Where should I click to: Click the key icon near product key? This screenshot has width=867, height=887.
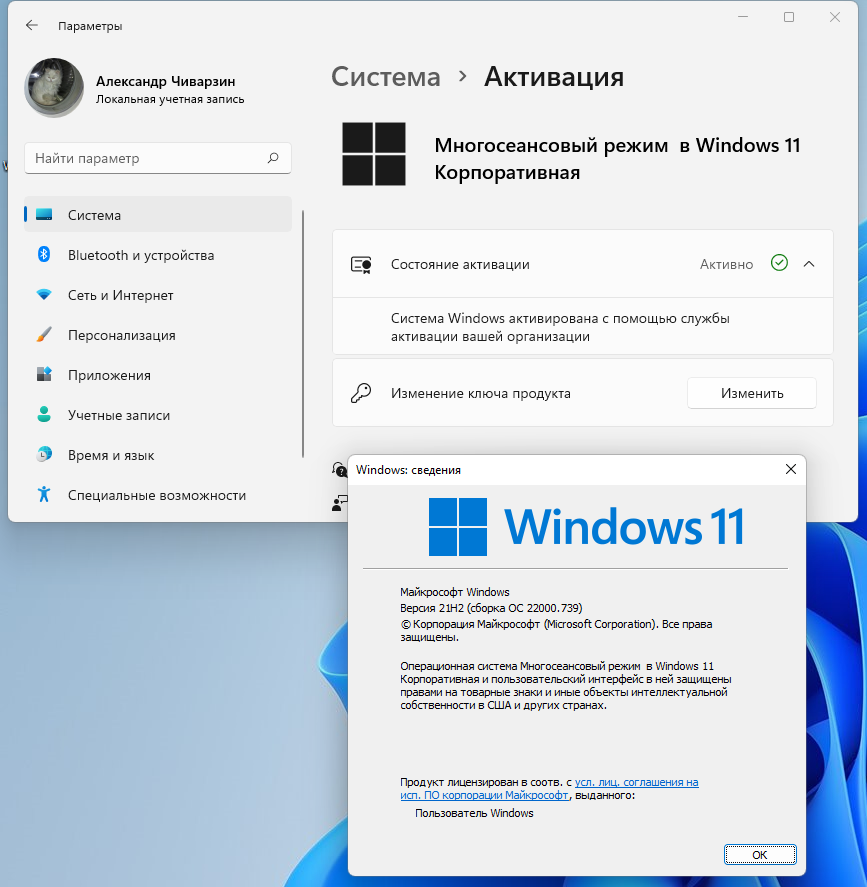[361, 393]
